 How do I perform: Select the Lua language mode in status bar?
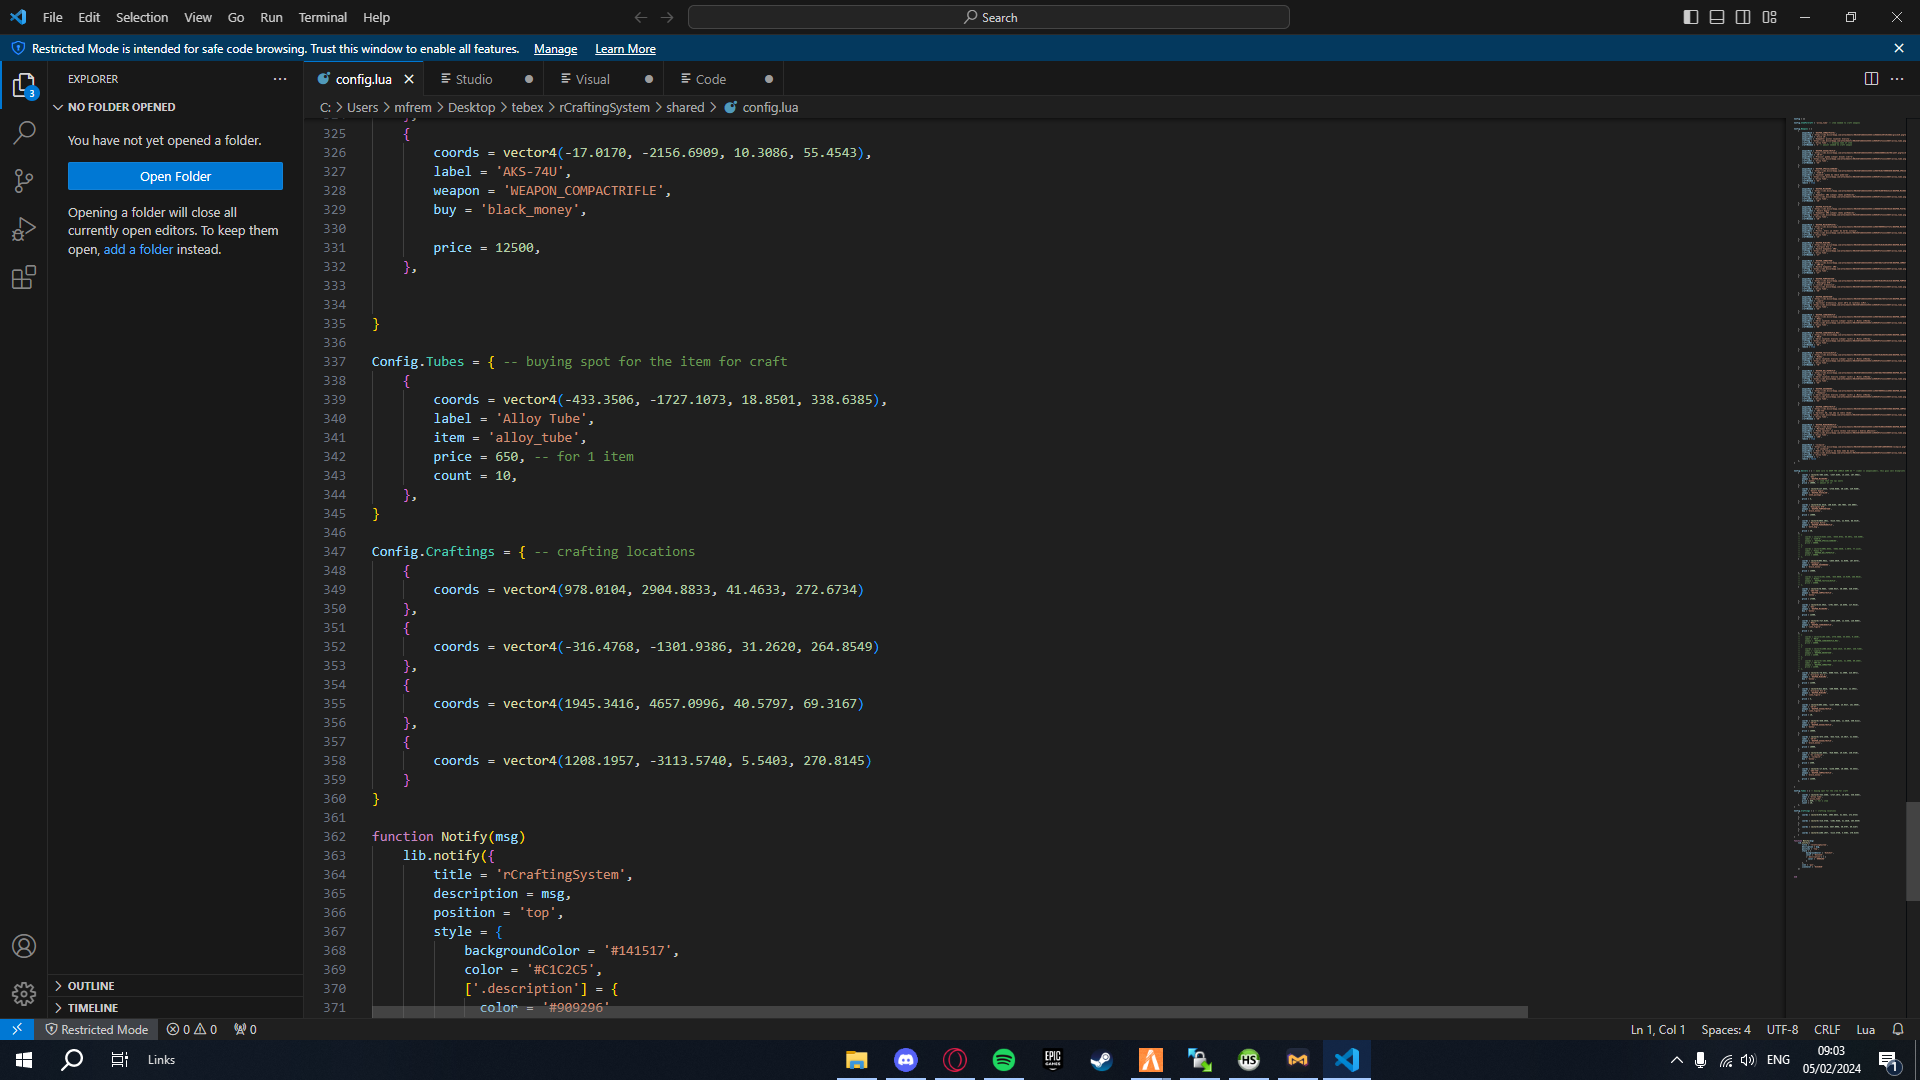[x=1864, y=1029]
